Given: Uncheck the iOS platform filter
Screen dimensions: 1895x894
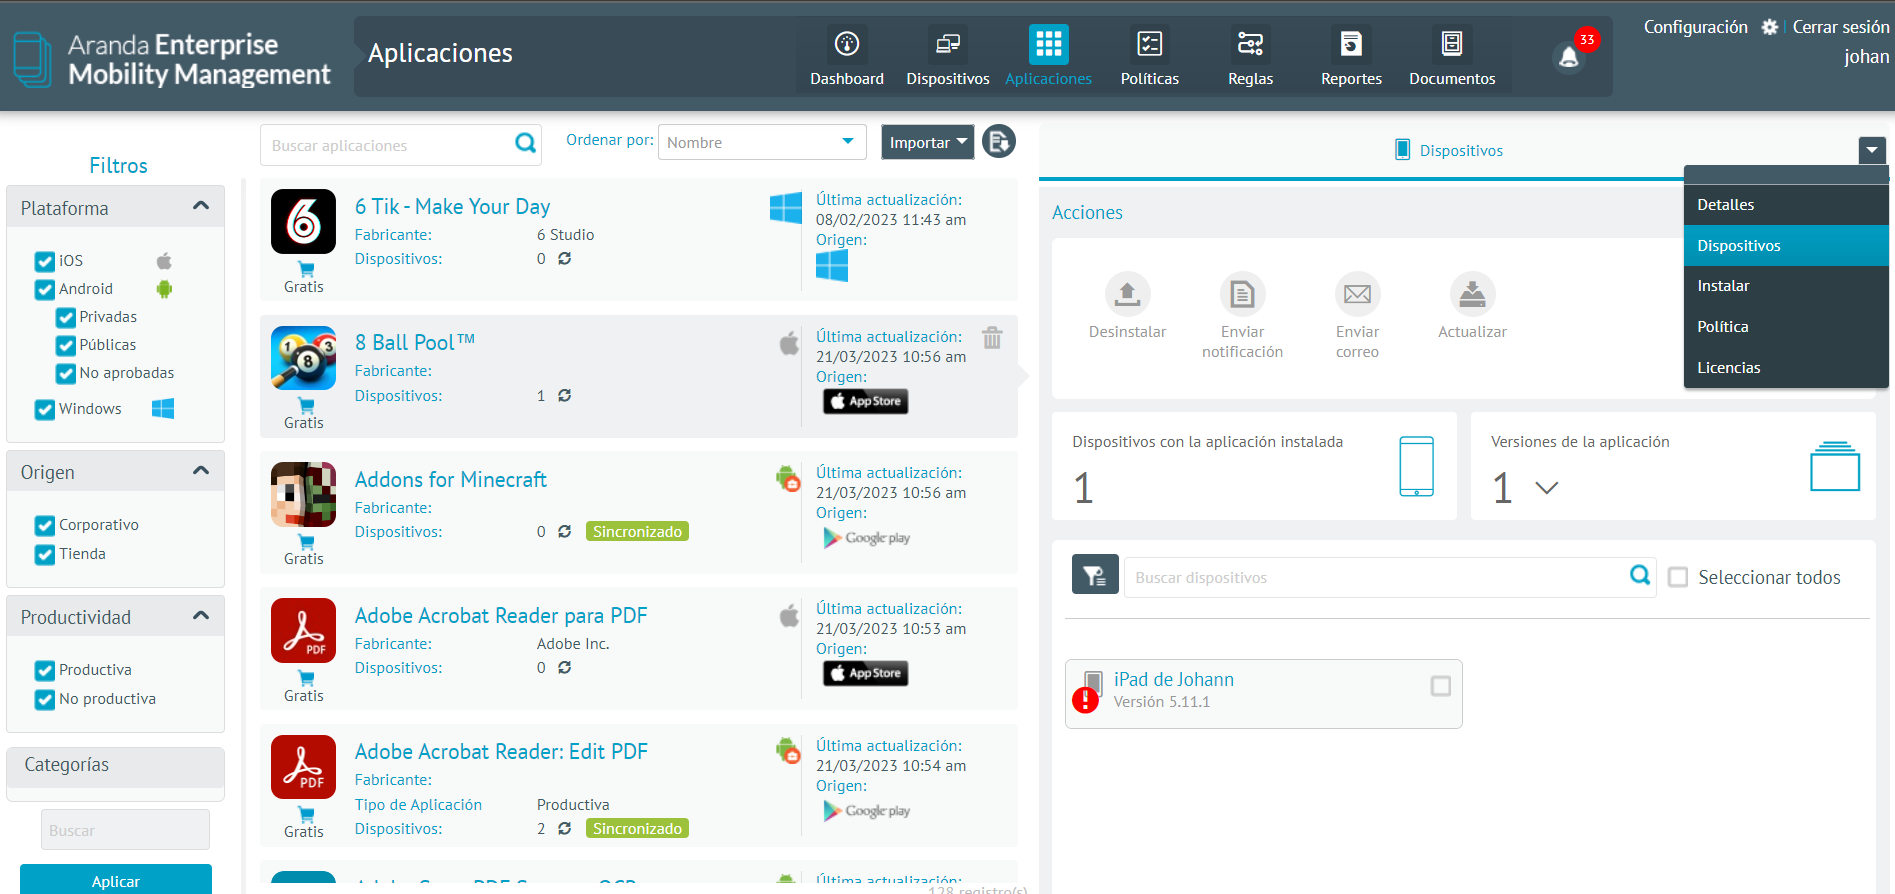Looking at the screenshot, I should tap(45, 261).
